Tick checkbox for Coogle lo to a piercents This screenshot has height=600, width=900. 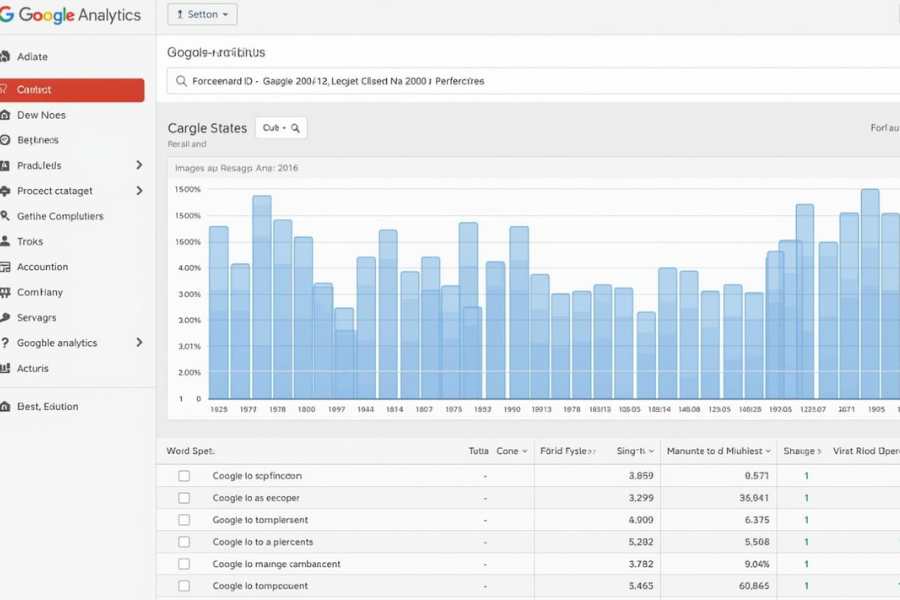point(184,541)
